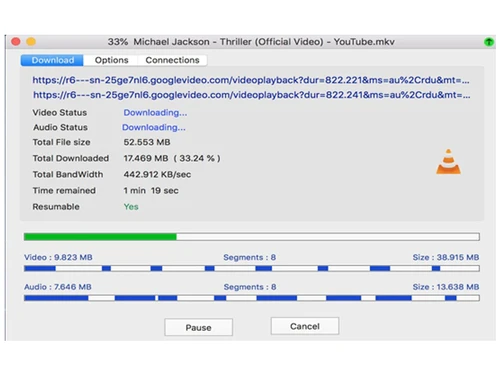Select the bandwidth value 442.912 KB/sec

(x=157, y=174)
